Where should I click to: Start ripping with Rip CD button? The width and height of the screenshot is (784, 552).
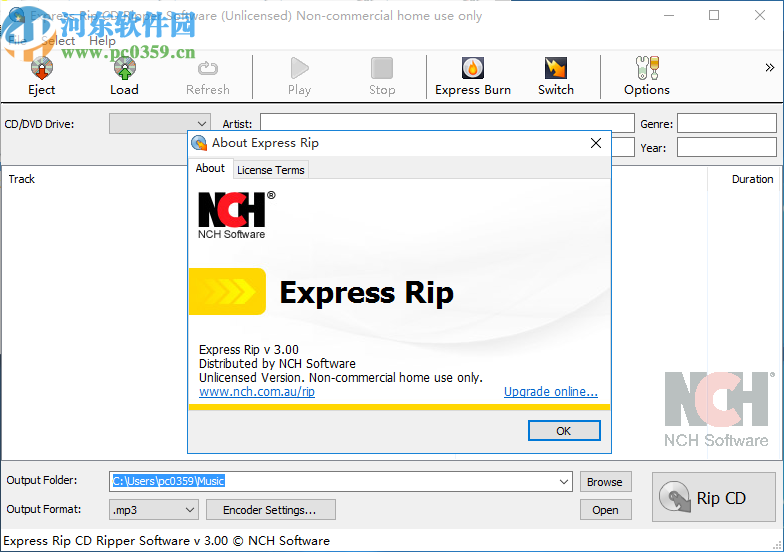point(714,498)
